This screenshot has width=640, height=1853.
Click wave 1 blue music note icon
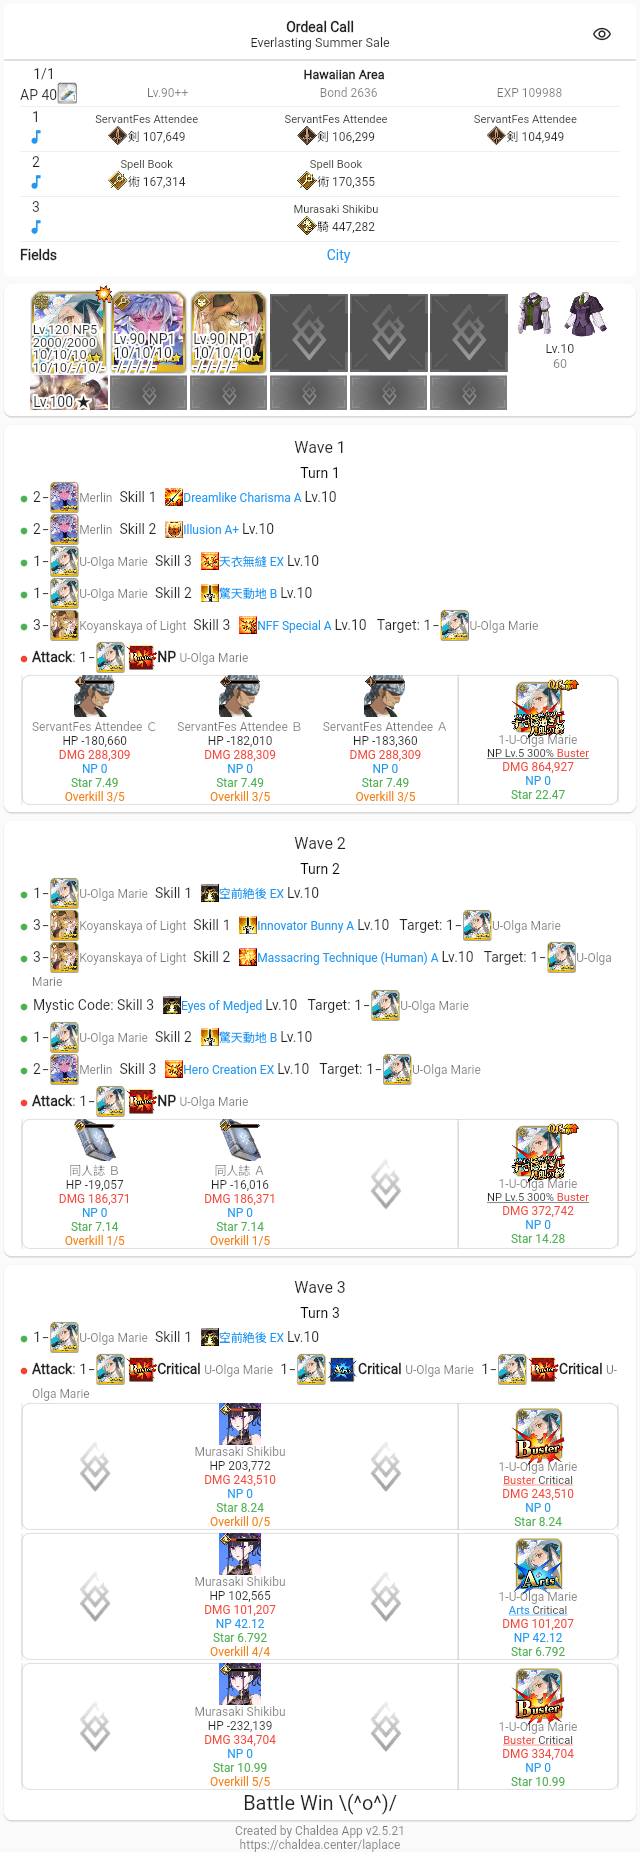36,137
